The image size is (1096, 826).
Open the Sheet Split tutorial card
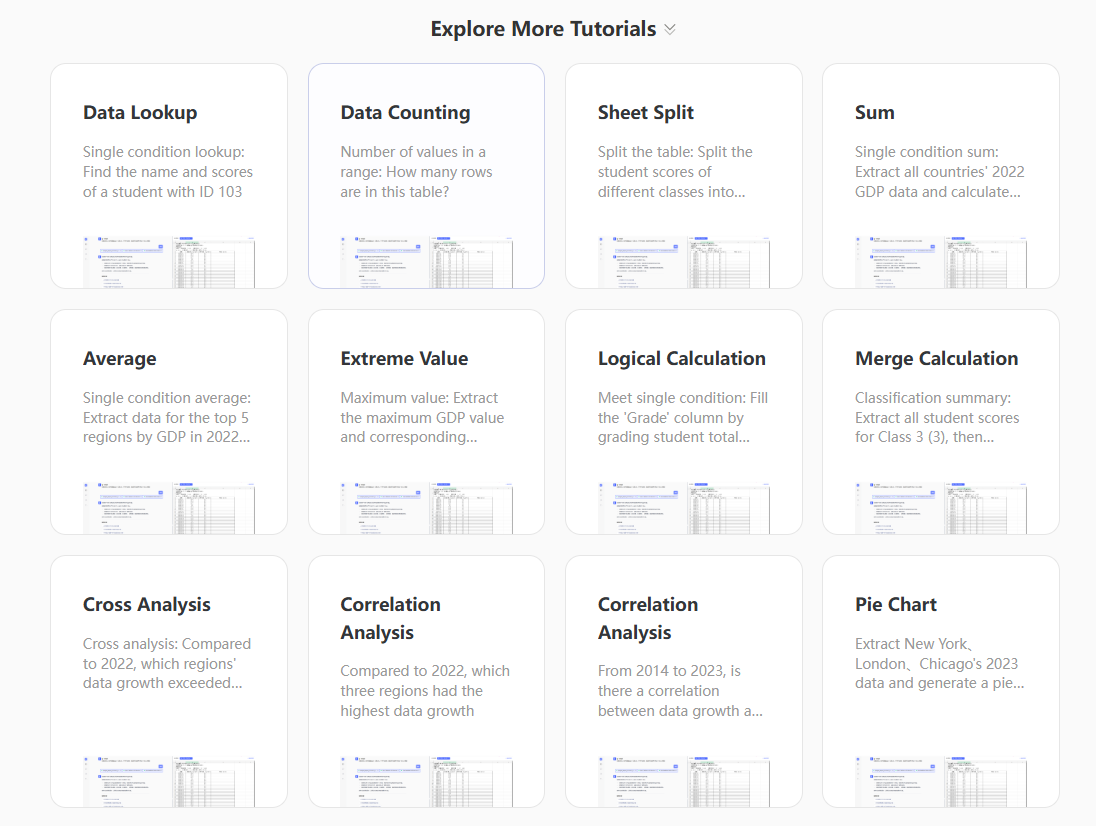[683, 176]
